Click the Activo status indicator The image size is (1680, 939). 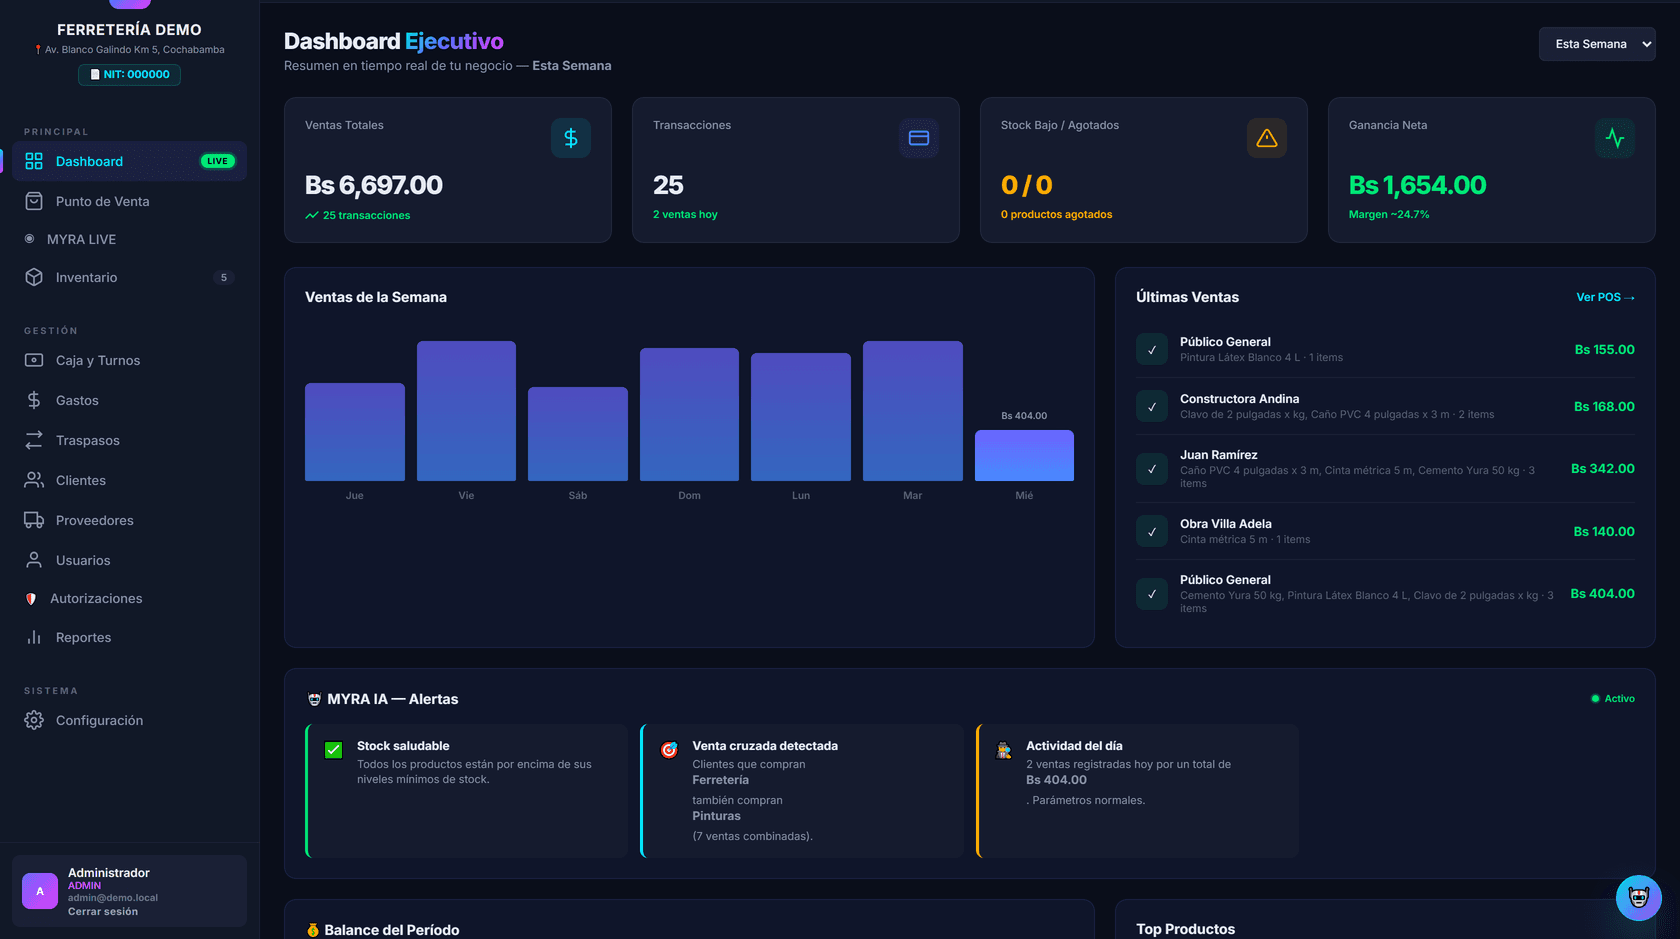(1613, 699)
